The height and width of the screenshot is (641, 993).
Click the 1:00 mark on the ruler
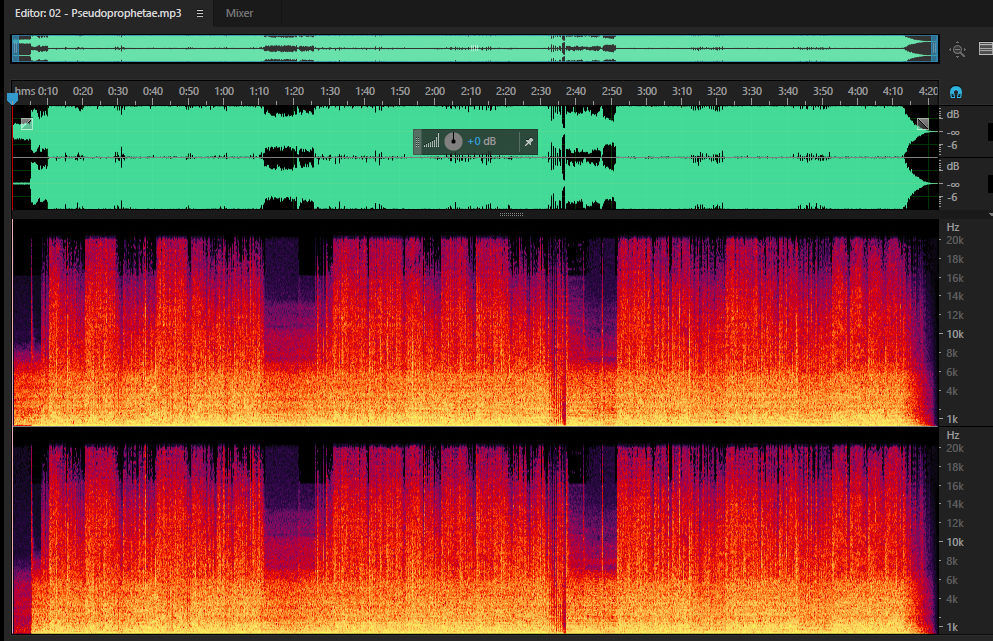pyautogui.click(x=224, y=91)
